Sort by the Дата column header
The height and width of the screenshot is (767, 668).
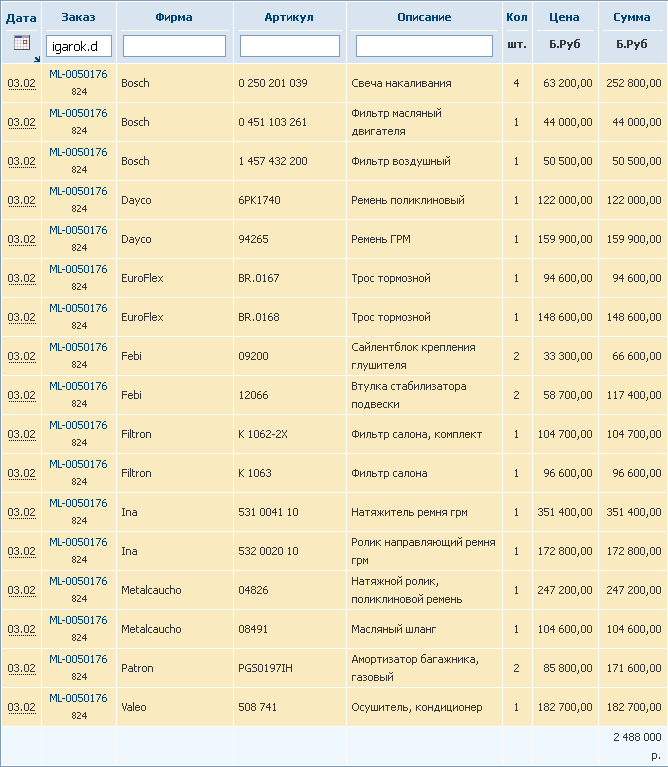(21, 18)
